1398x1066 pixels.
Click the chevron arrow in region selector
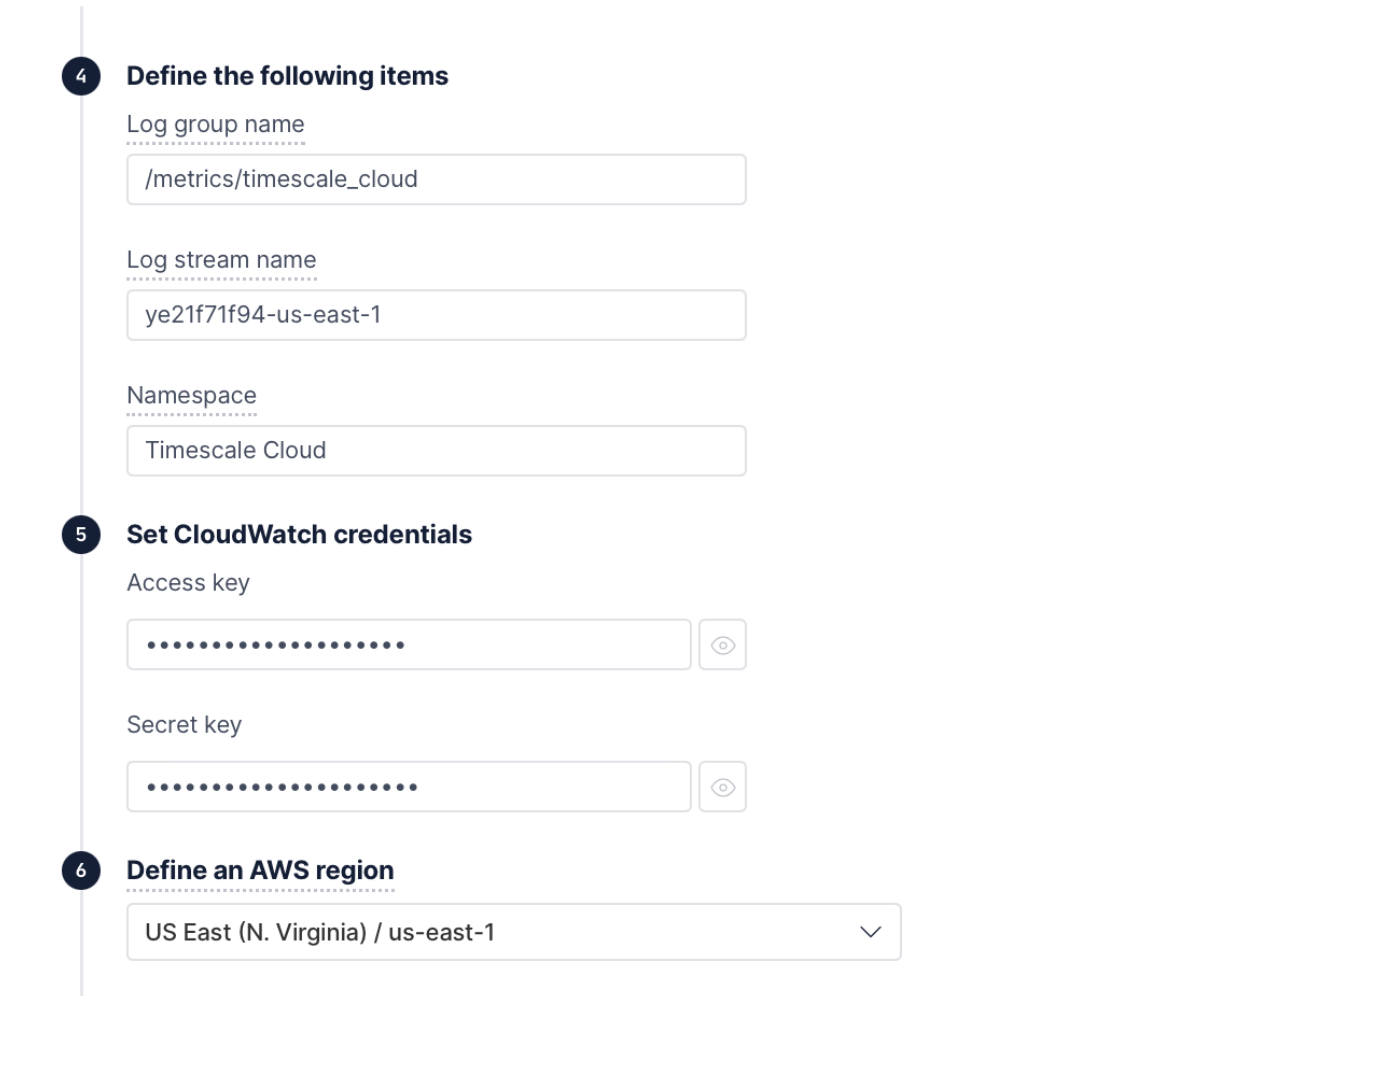870,932
